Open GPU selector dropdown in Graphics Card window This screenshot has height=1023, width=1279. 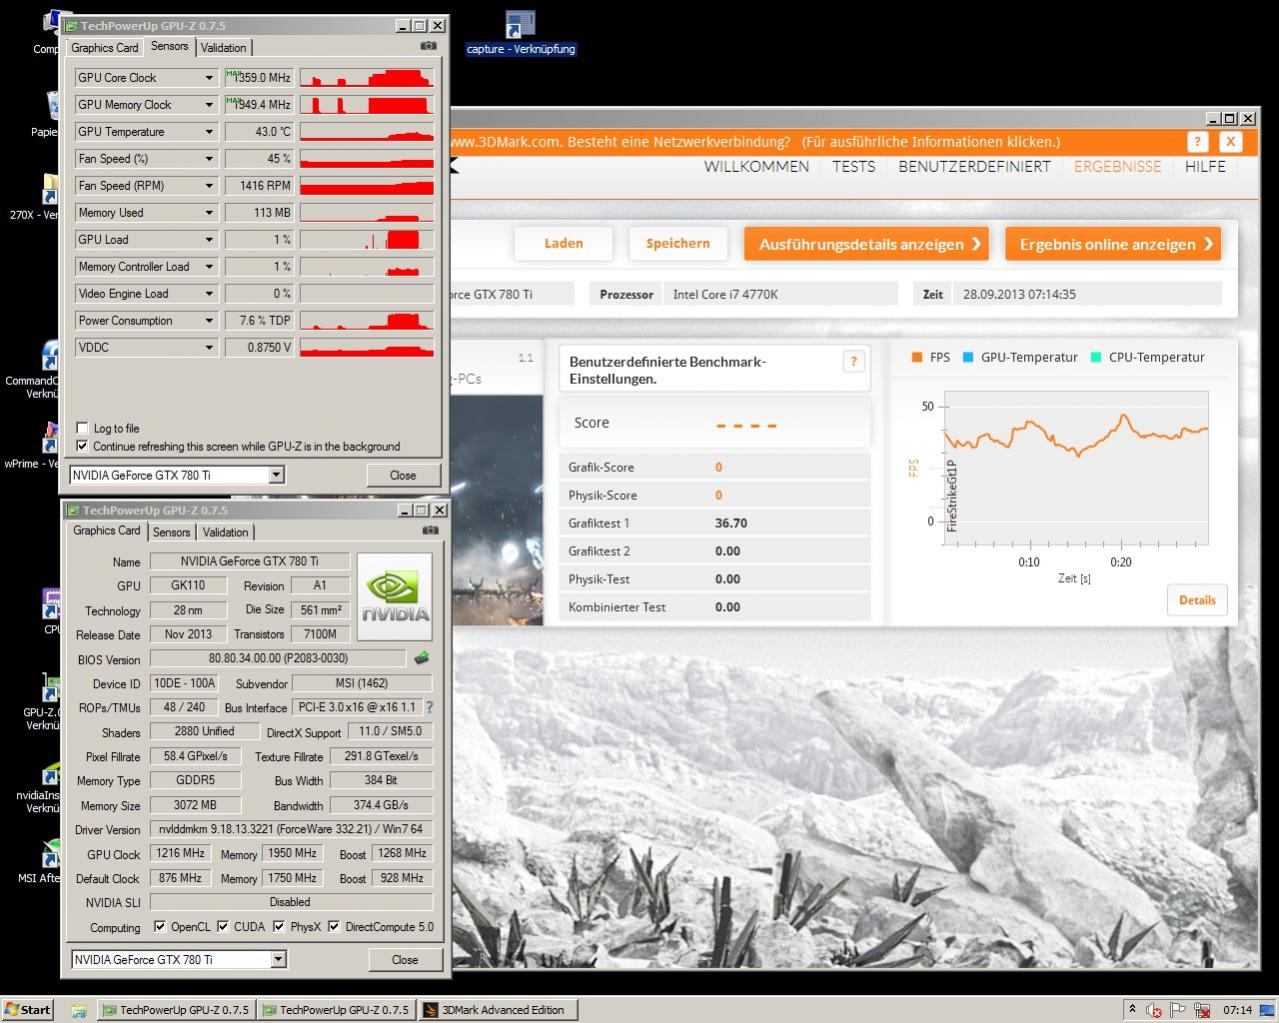tap(279, 959)
